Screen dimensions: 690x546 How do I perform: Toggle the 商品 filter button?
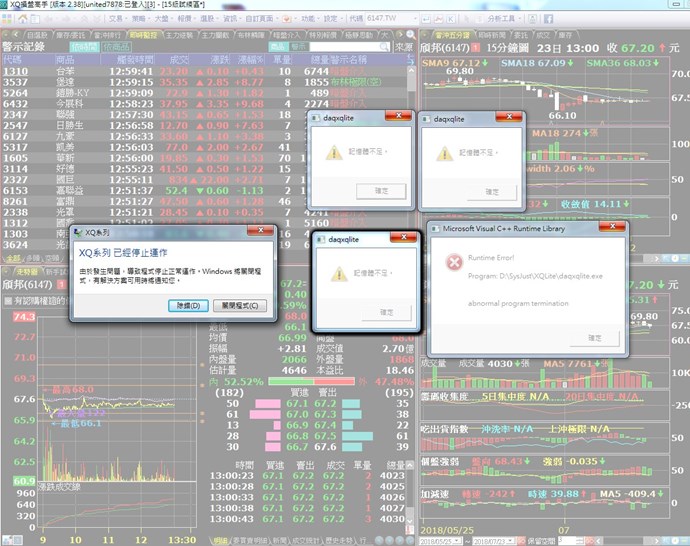click(278, 47)
